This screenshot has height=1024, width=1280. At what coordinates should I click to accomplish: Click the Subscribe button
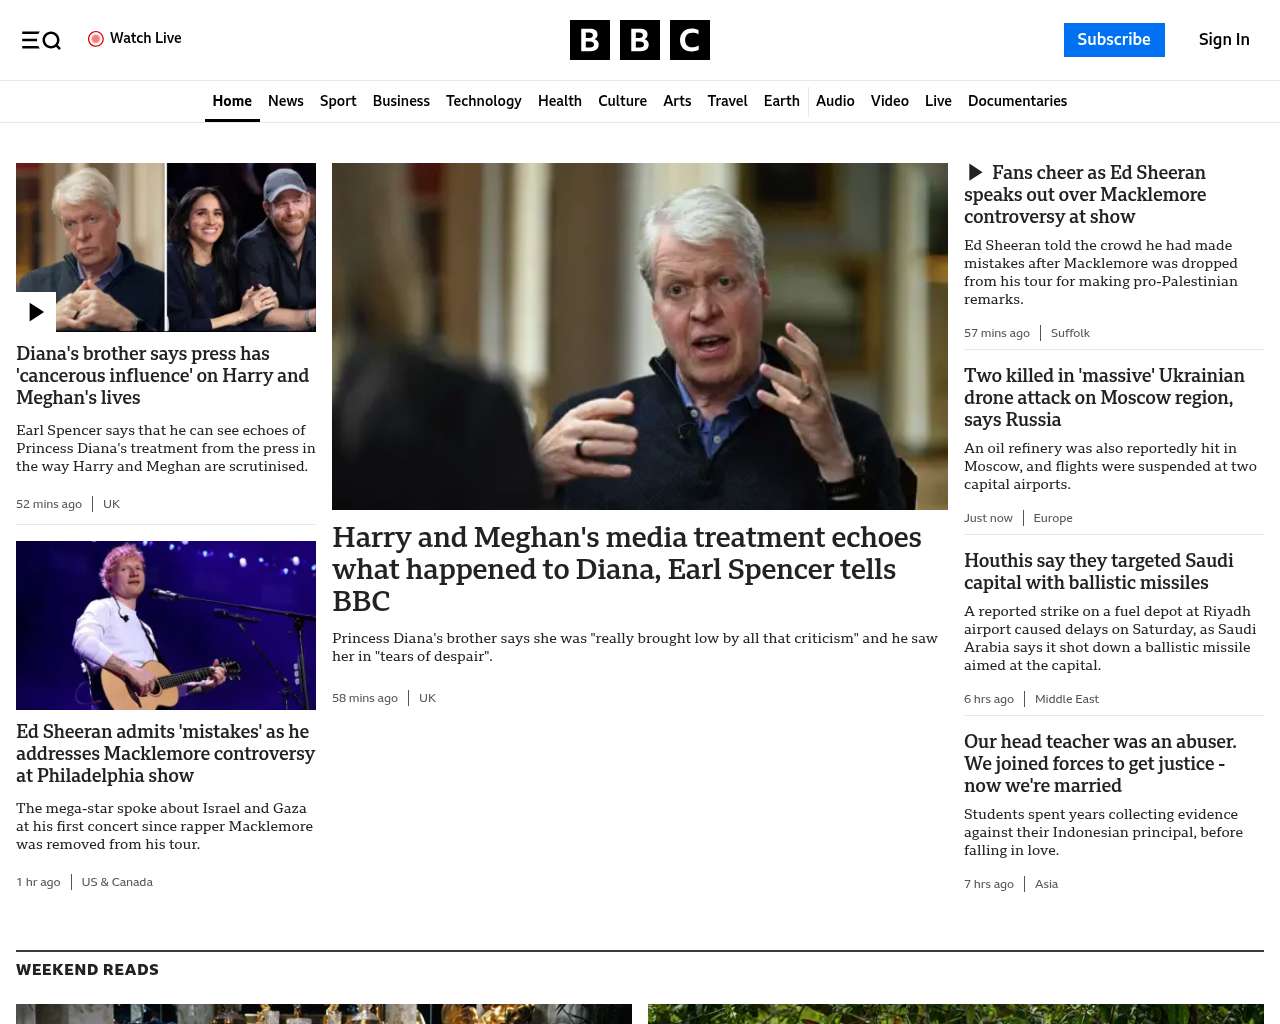point(1114,40)
